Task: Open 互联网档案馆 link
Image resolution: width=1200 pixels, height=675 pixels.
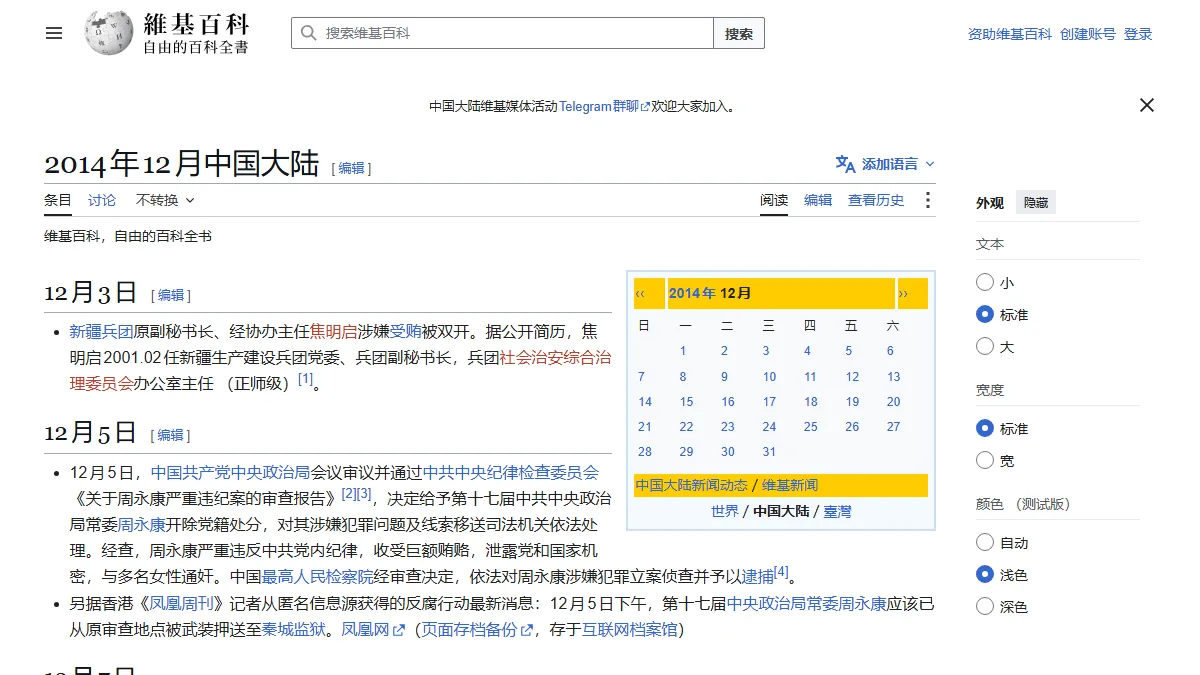Action: coord(630,629)
